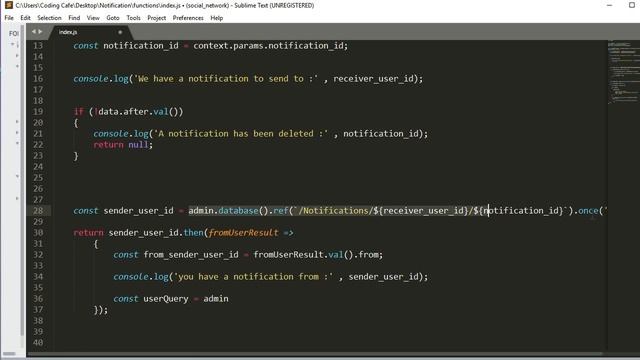640x360 pixels.
Task: Open the Goto menu
Action: click(113, 18)
